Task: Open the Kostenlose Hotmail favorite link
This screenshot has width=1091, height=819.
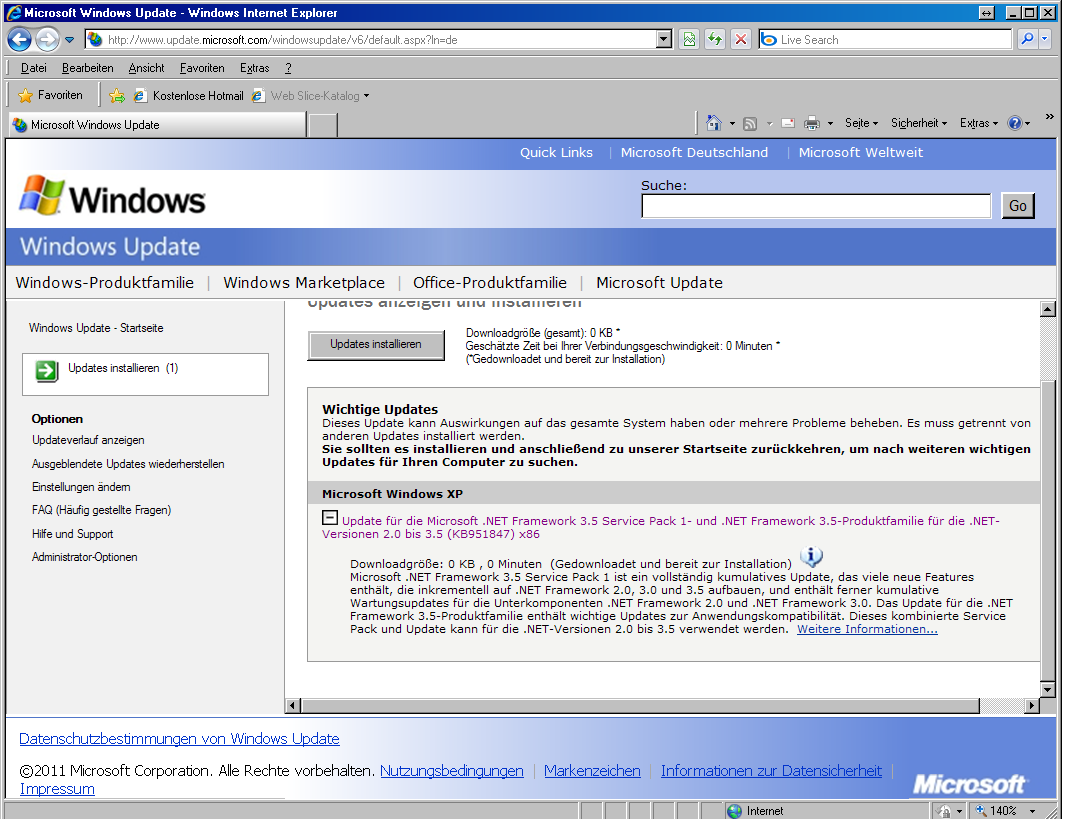Action: pos(188,96)
